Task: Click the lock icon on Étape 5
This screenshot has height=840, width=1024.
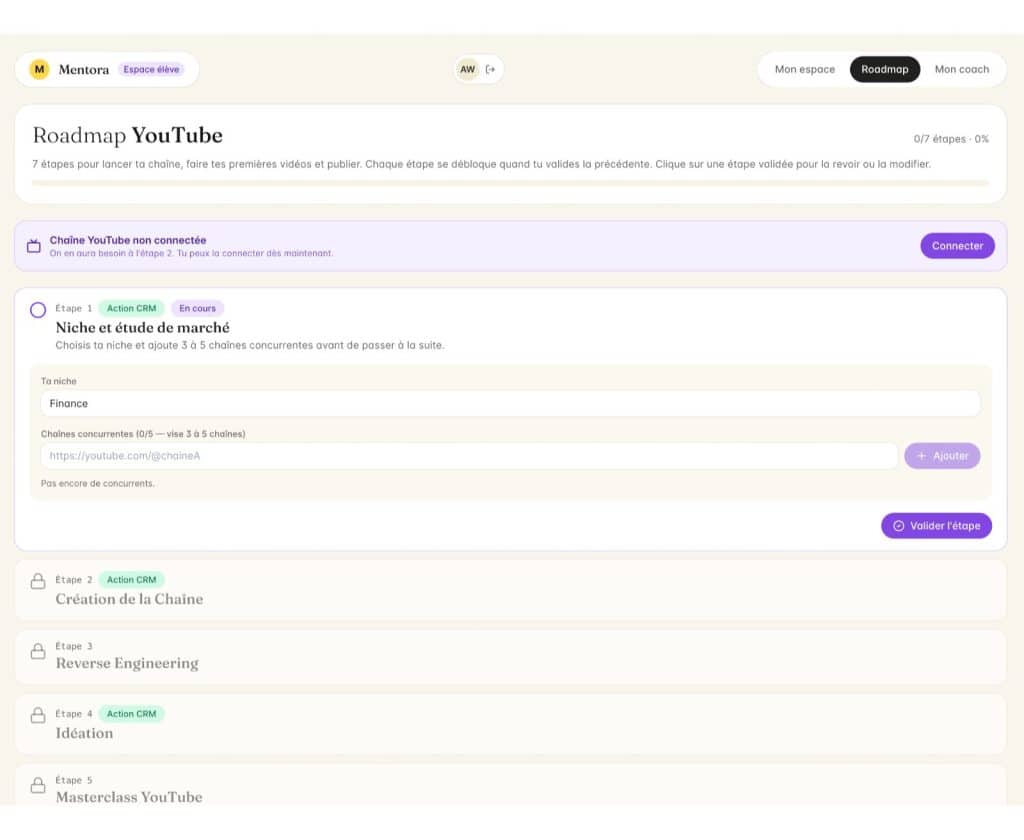Action: (38, 785)
